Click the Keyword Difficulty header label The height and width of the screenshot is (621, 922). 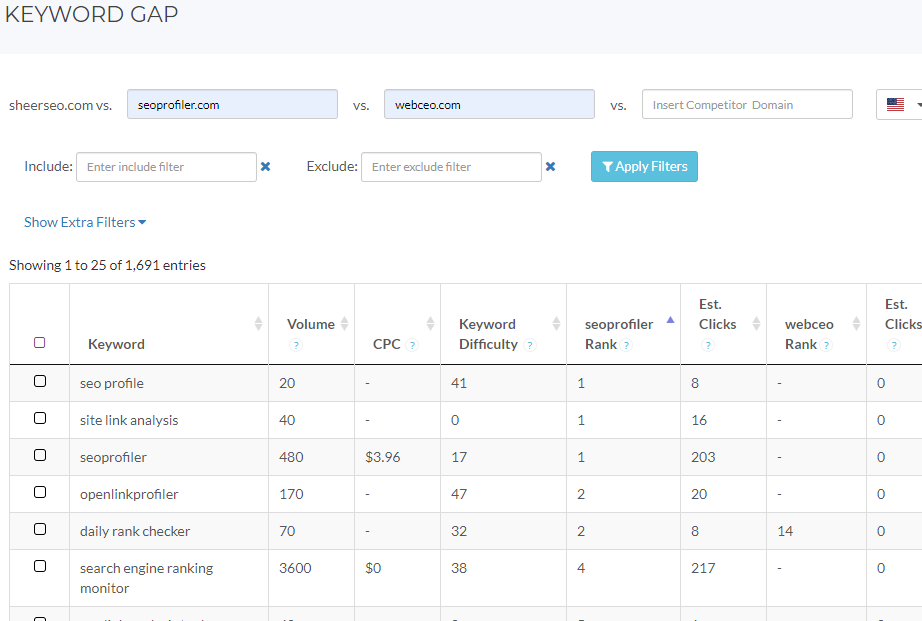click(x=487, y=334)
